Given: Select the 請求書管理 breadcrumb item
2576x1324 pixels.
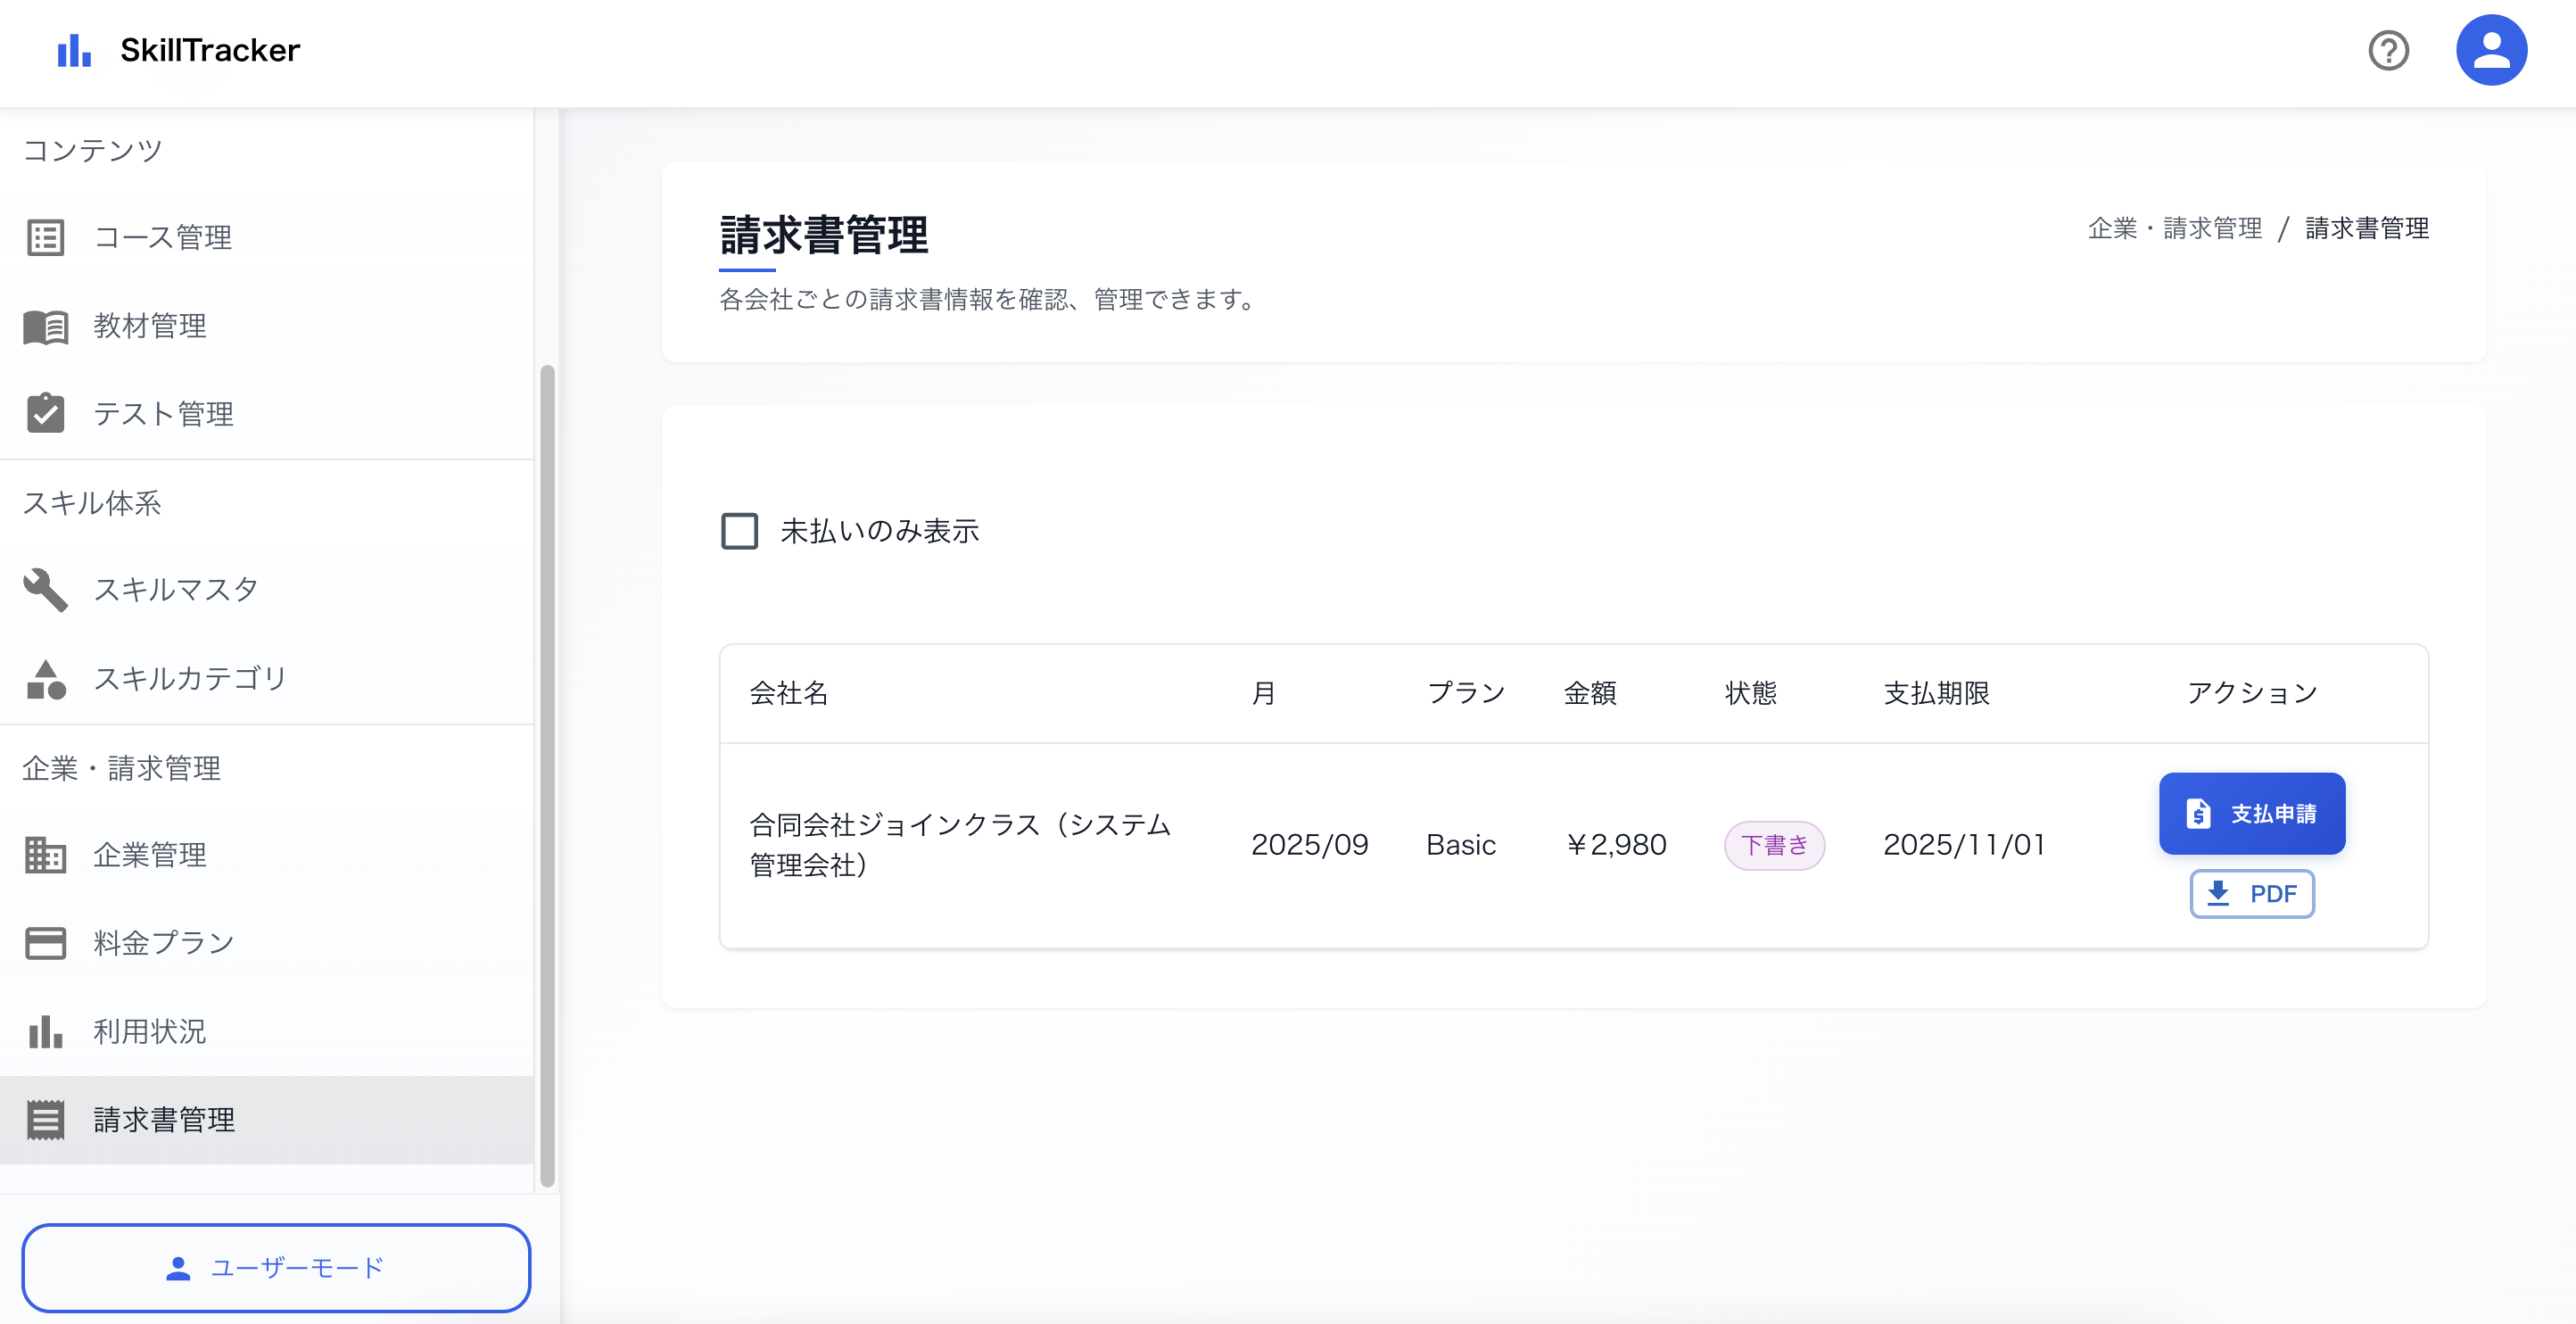Looking at the screenshot, I should pos(2366,228).
